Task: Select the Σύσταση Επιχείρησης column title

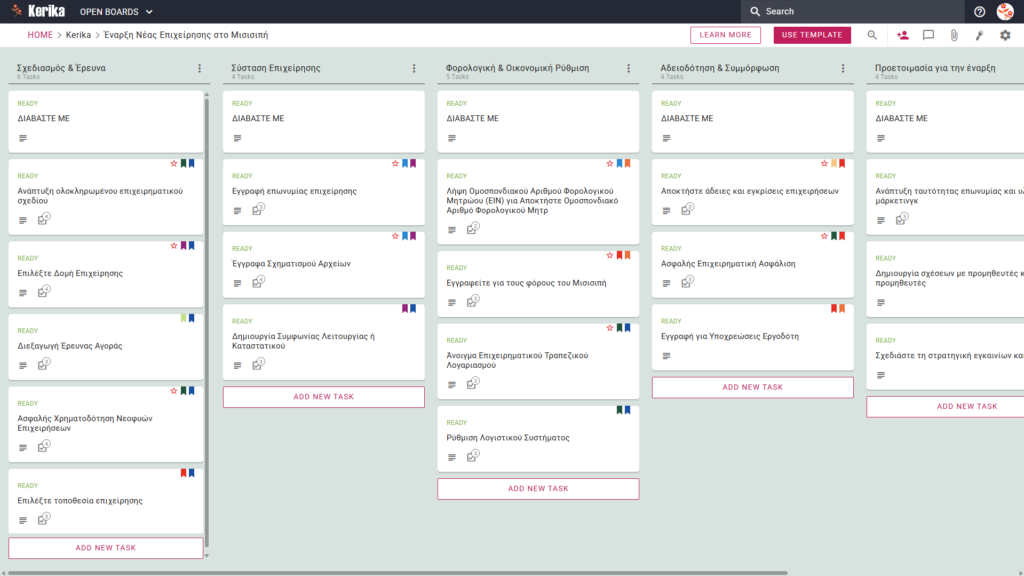Action: (x=276, y=68)
